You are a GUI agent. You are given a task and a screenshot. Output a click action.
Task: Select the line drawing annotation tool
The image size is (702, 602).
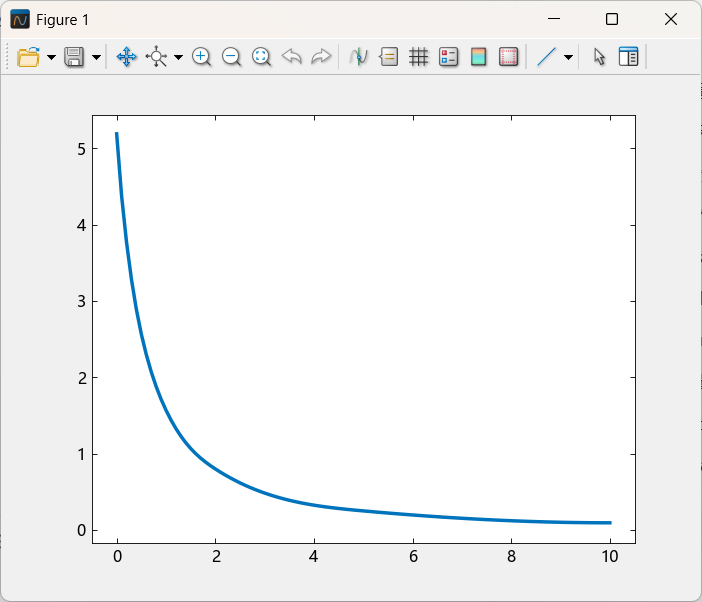[546, 57]
